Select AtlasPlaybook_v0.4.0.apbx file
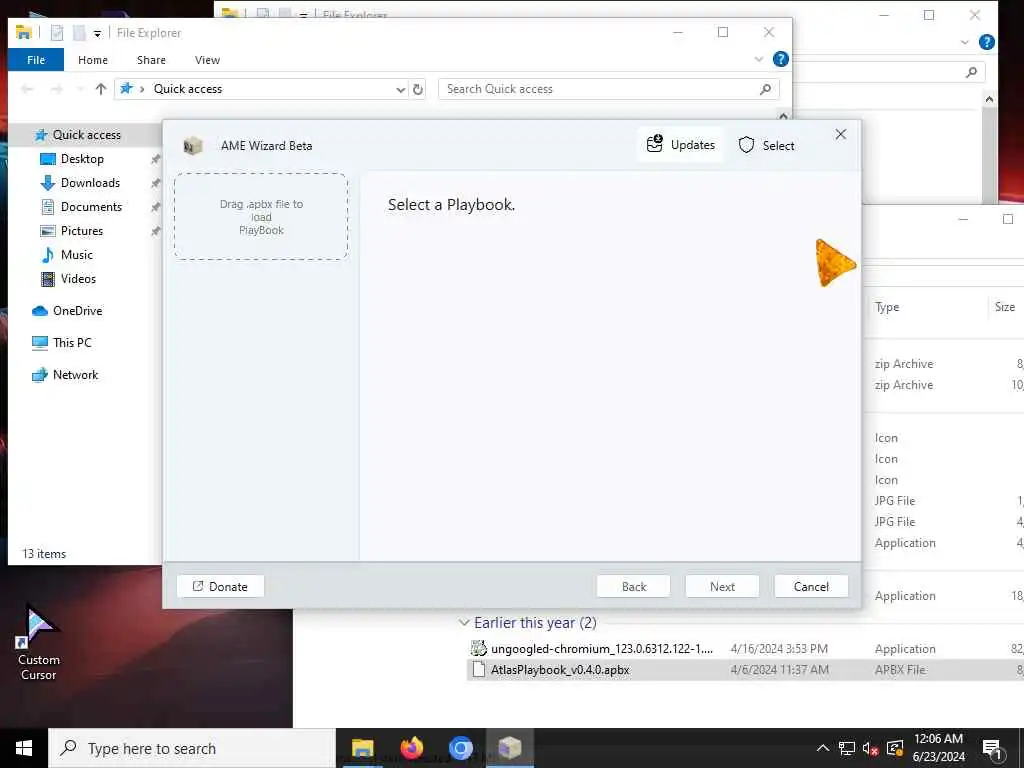Viewport: 1024px width, 768px height. coord(560,669)
